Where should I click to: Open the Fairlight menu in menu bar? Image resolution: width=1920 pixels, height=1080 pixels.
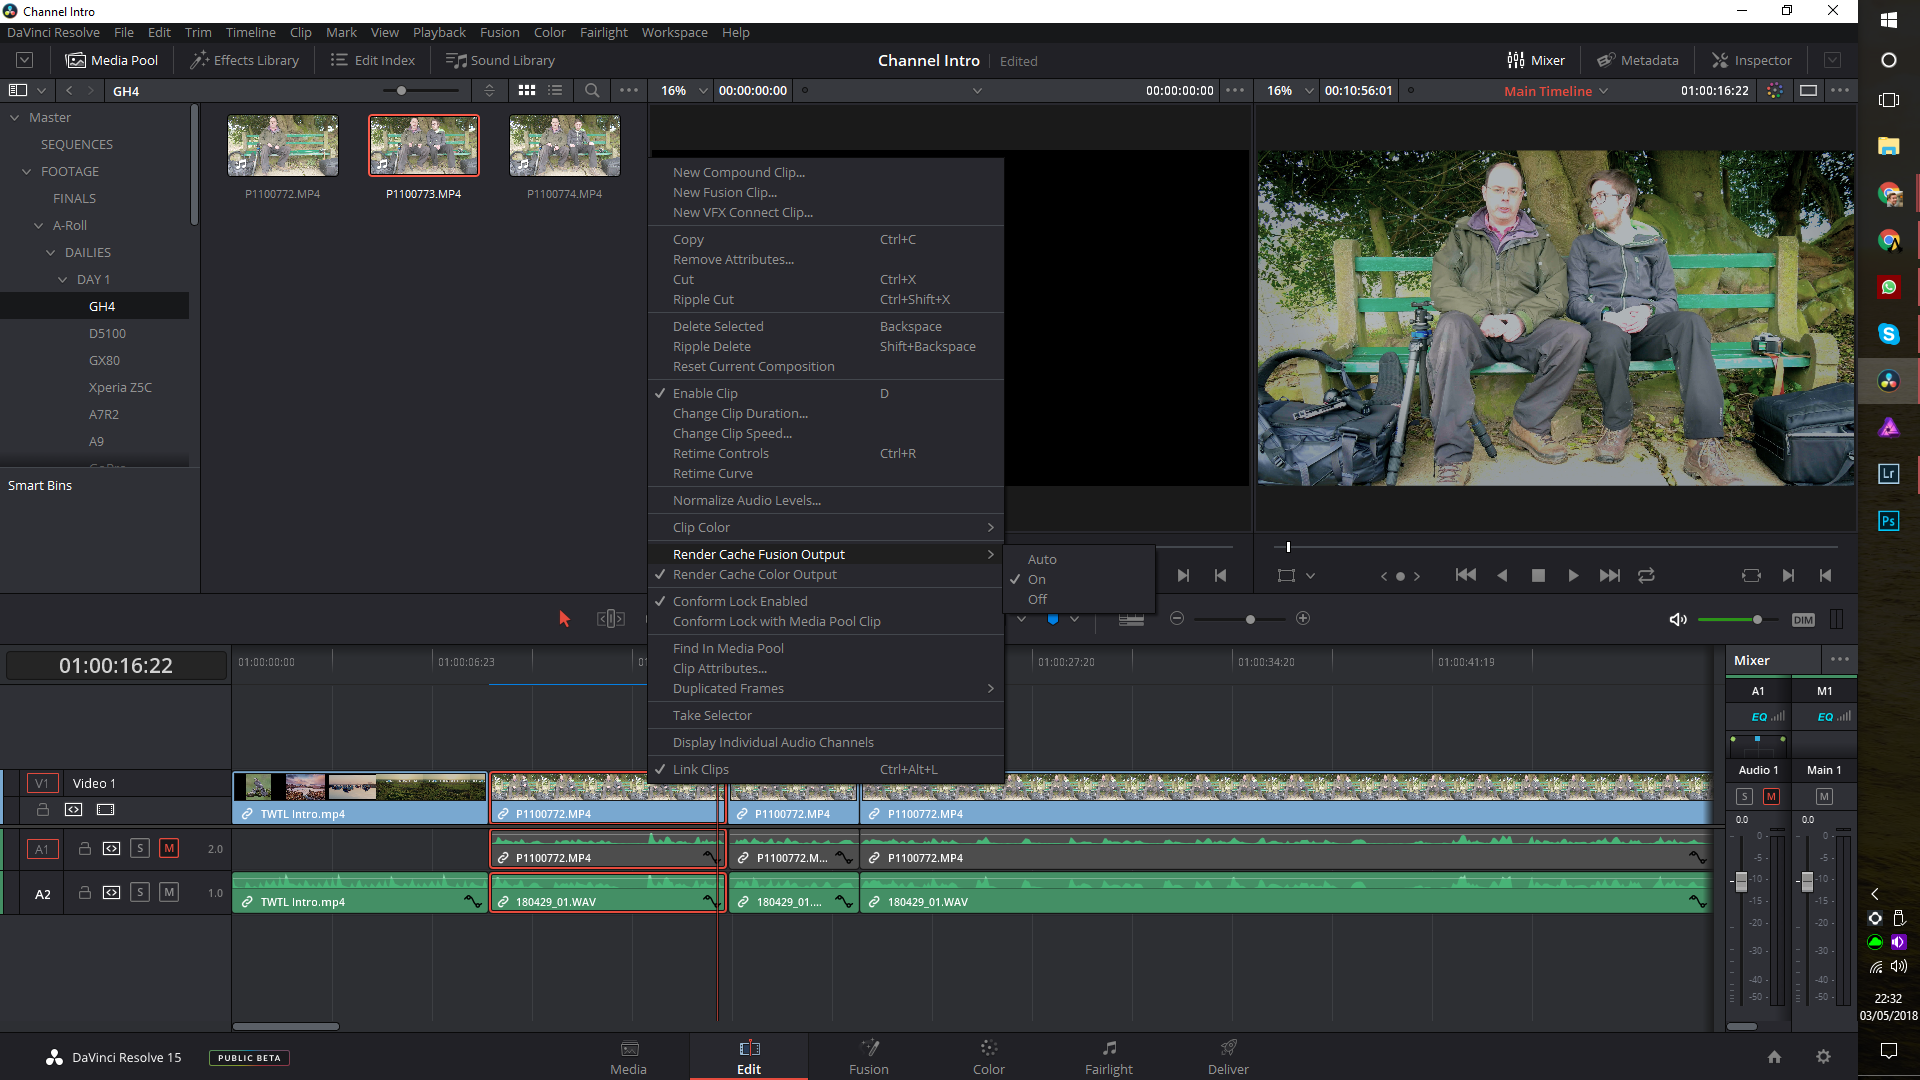pyautogui.click(x=603, y=32)
